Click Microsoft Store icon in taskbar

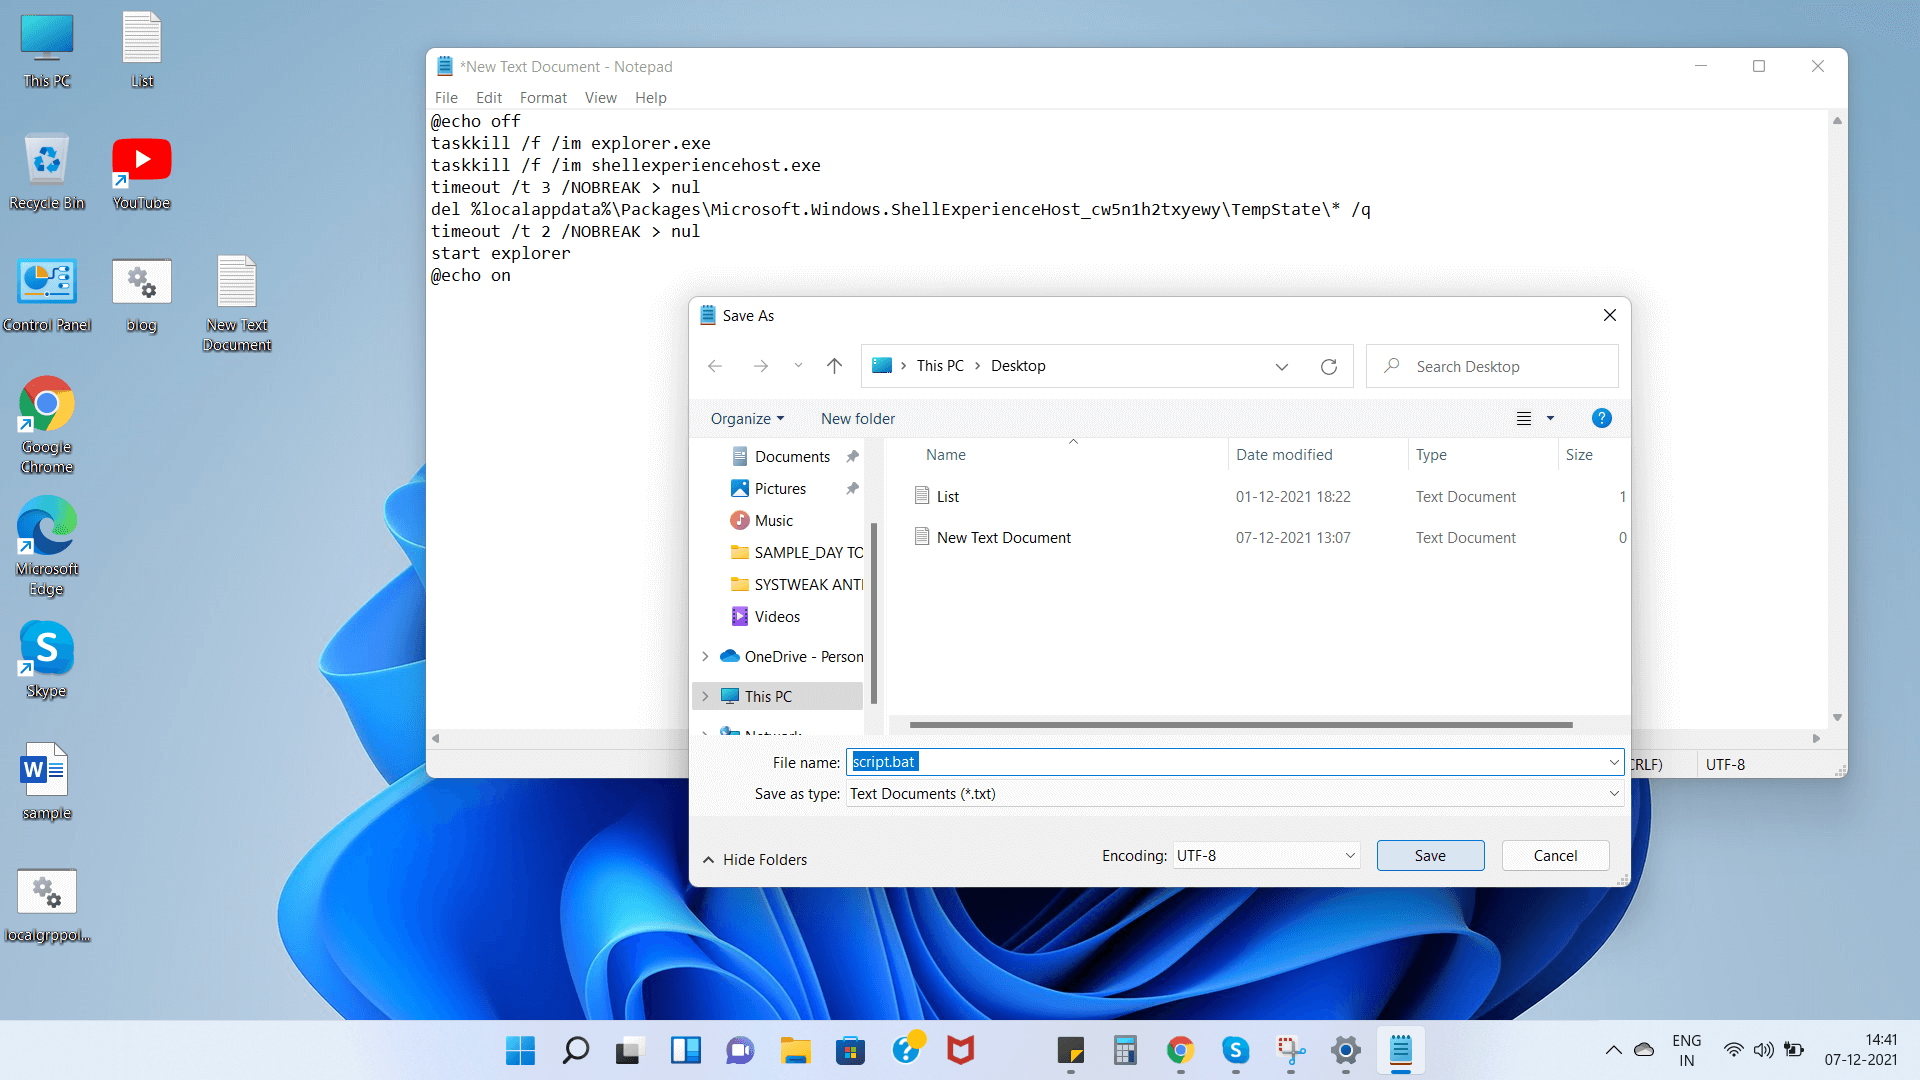[x=850, y=1050]
